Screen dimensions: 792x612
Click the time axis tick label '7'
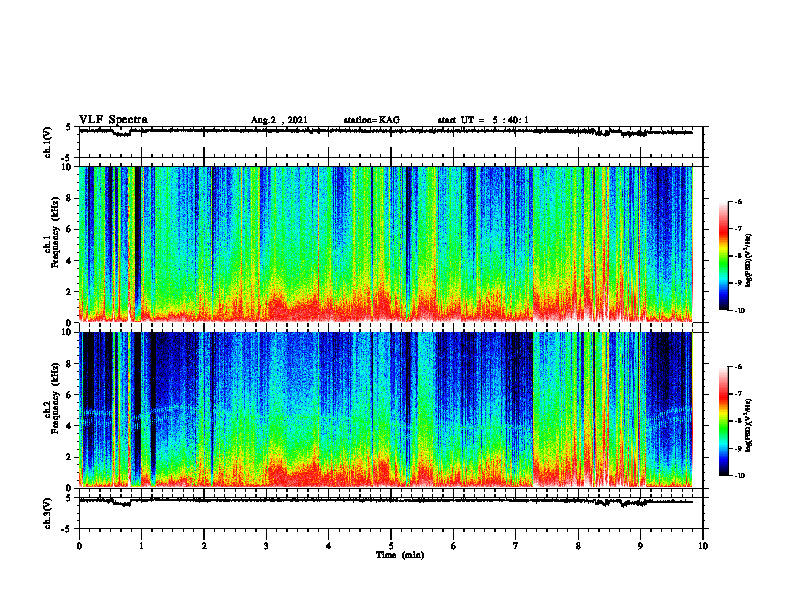516,546
